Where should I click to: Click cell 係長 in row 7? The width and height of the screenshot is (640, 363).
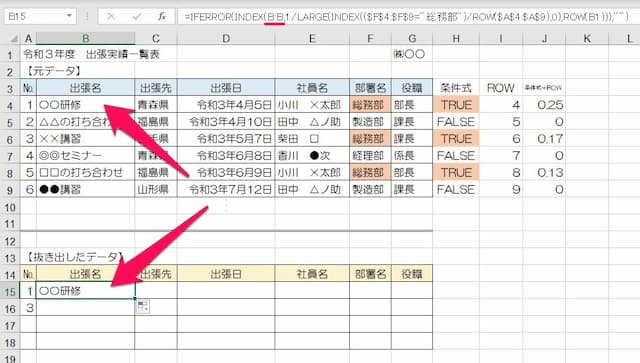(x=412, y=156)
